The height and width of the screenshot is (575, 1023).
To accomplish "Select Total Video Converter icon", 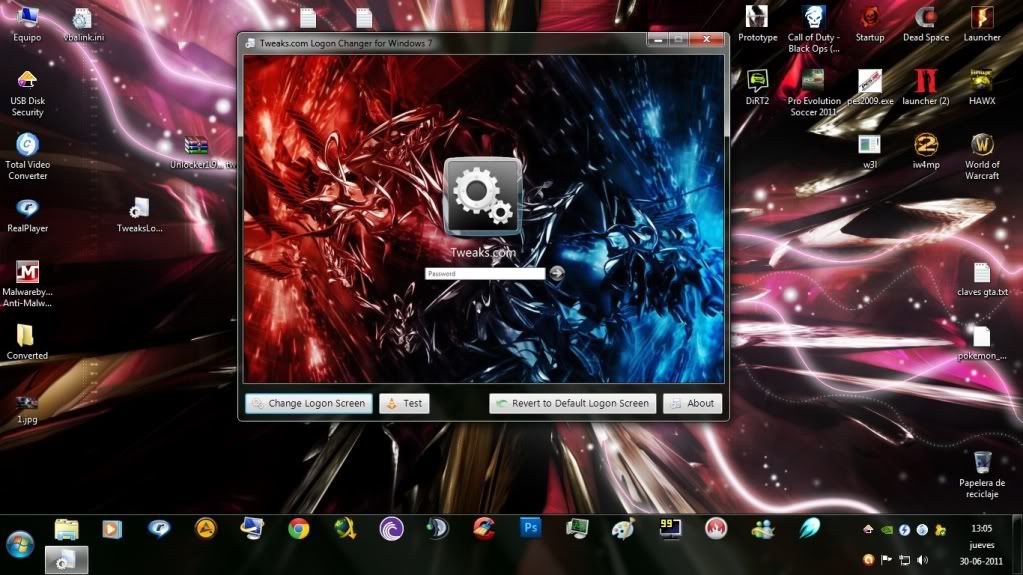I will pyautogui.click(x=27, y=157).
